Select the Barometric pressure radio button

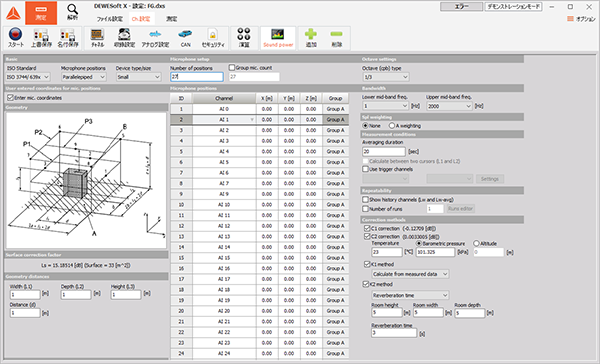tap(419, 243)
